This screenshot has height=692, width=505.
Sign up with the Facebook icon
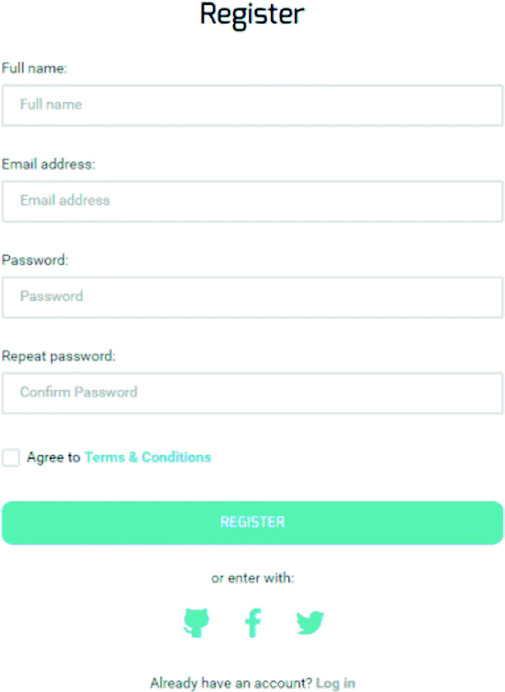click(253, 623)
